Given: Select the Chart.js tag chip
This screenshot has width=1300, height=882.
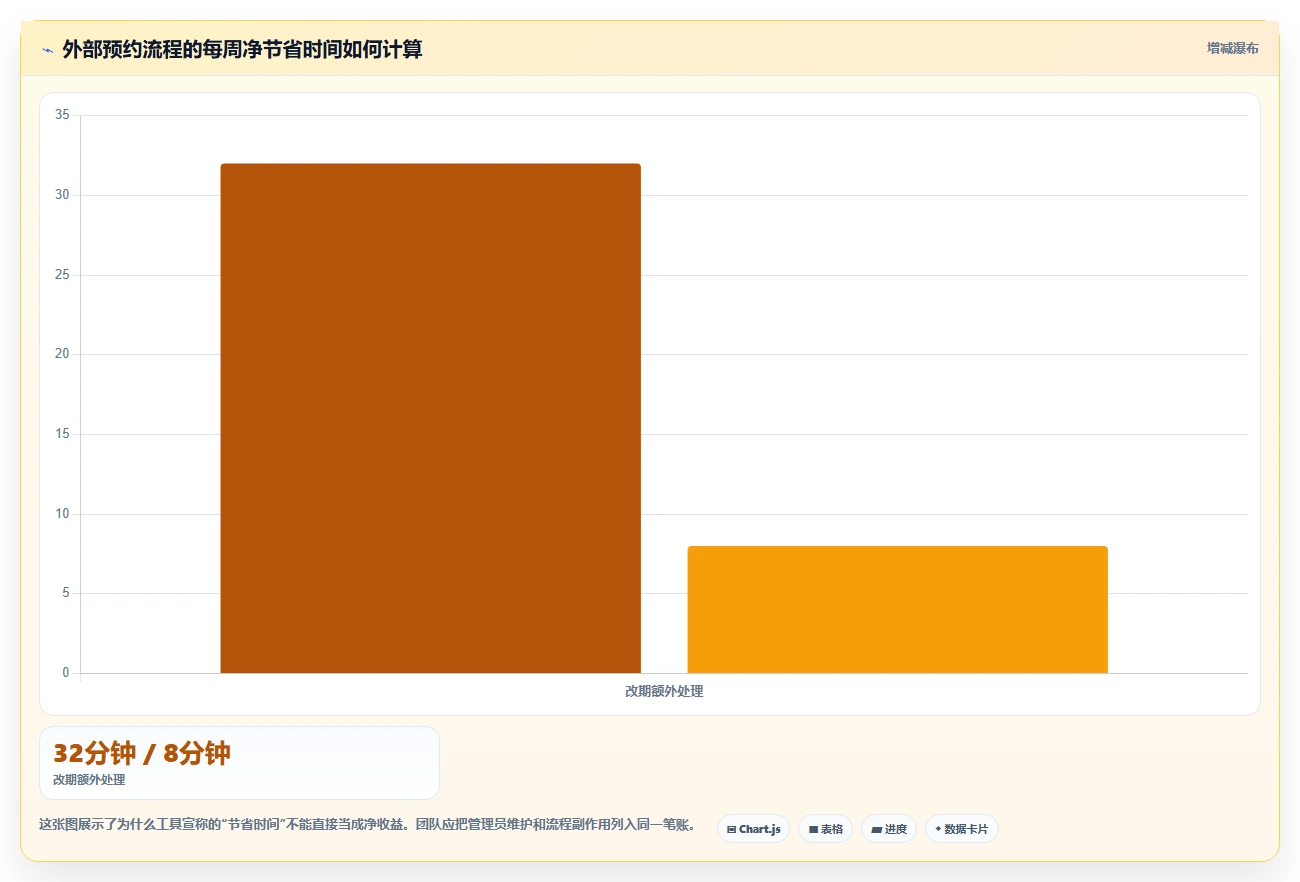Looking at the screenshot, I should [x=753, y=829].
